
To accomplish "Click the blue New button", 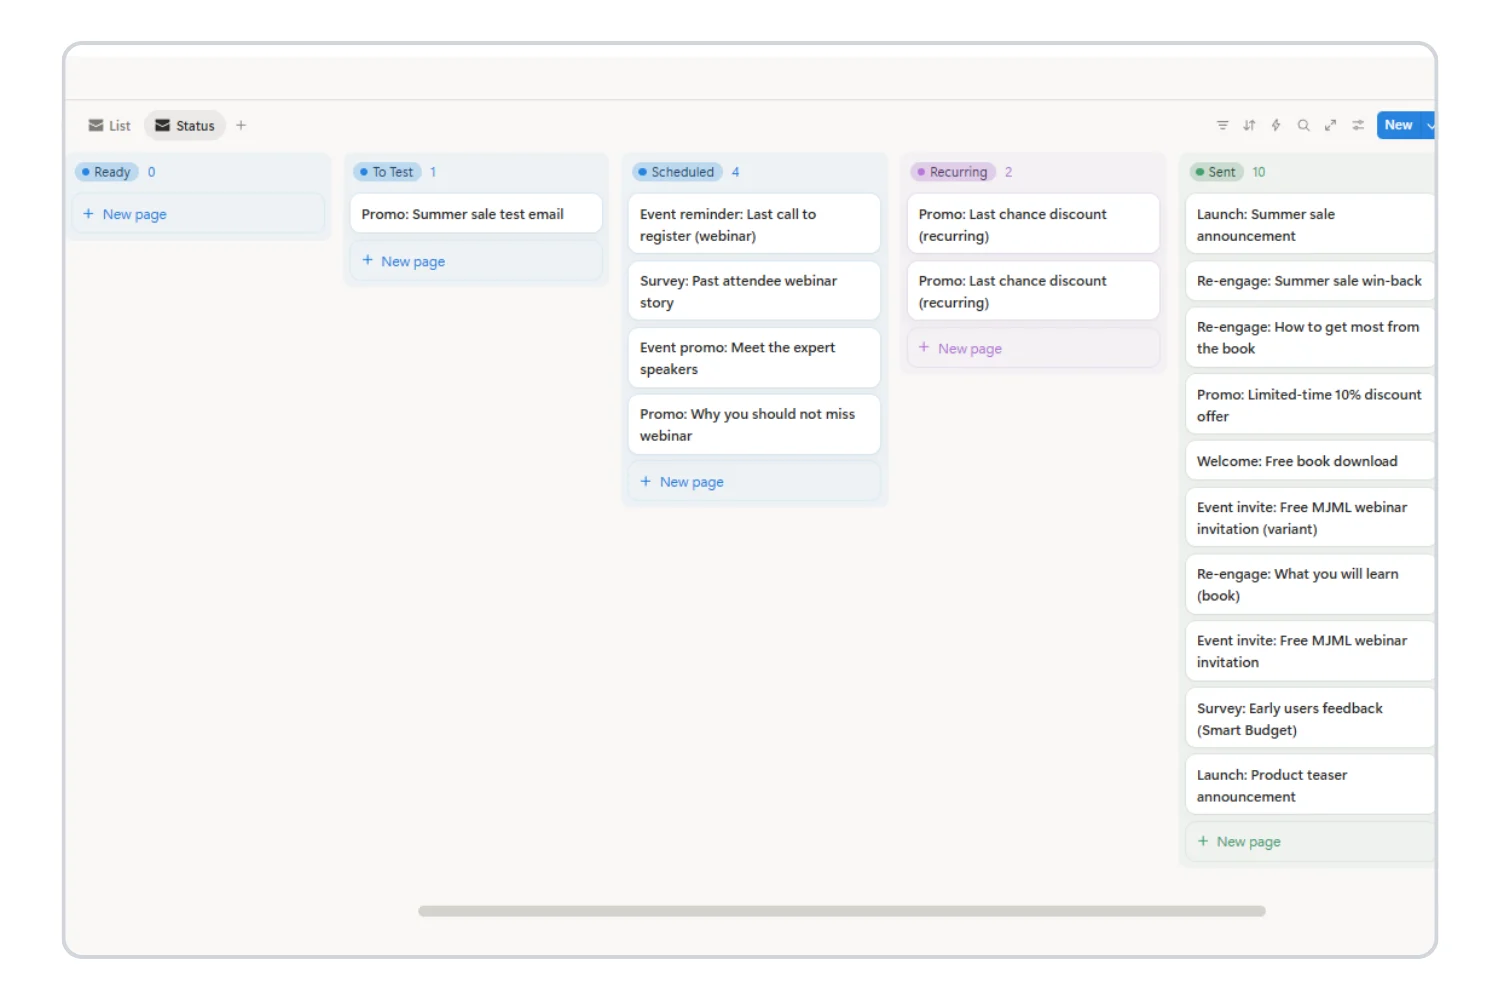I will (1399, 125).
